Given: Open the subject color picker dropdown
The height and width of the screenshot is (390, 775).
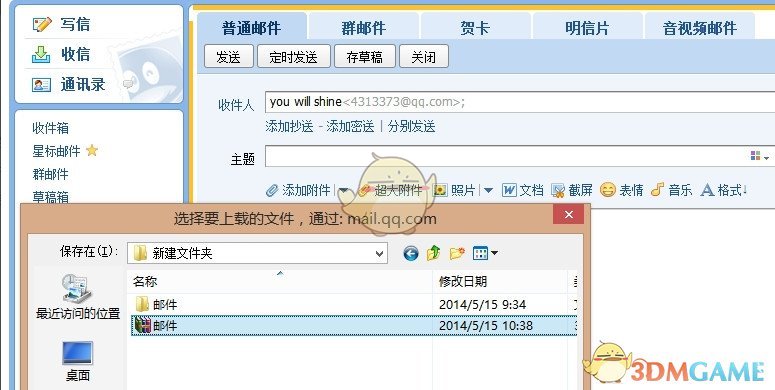Looking at the screenshot, I should (x=759, y=157).
